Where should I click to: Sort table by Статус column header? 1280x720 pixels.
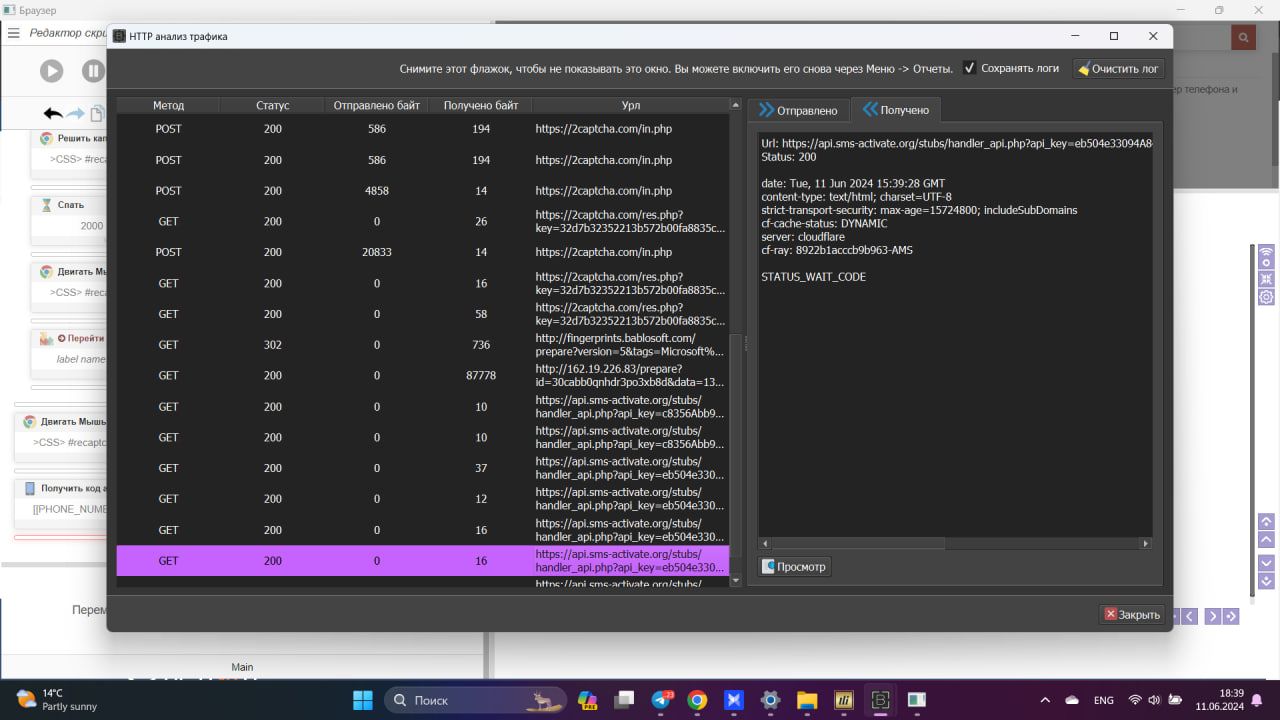272,105
